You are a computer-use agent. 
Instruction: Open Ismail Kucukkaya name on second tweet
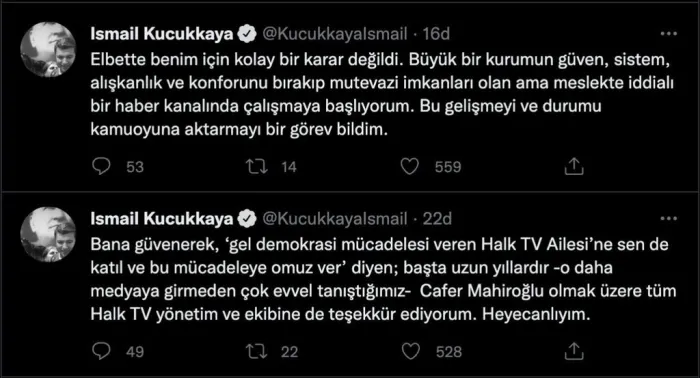(162, 219)
